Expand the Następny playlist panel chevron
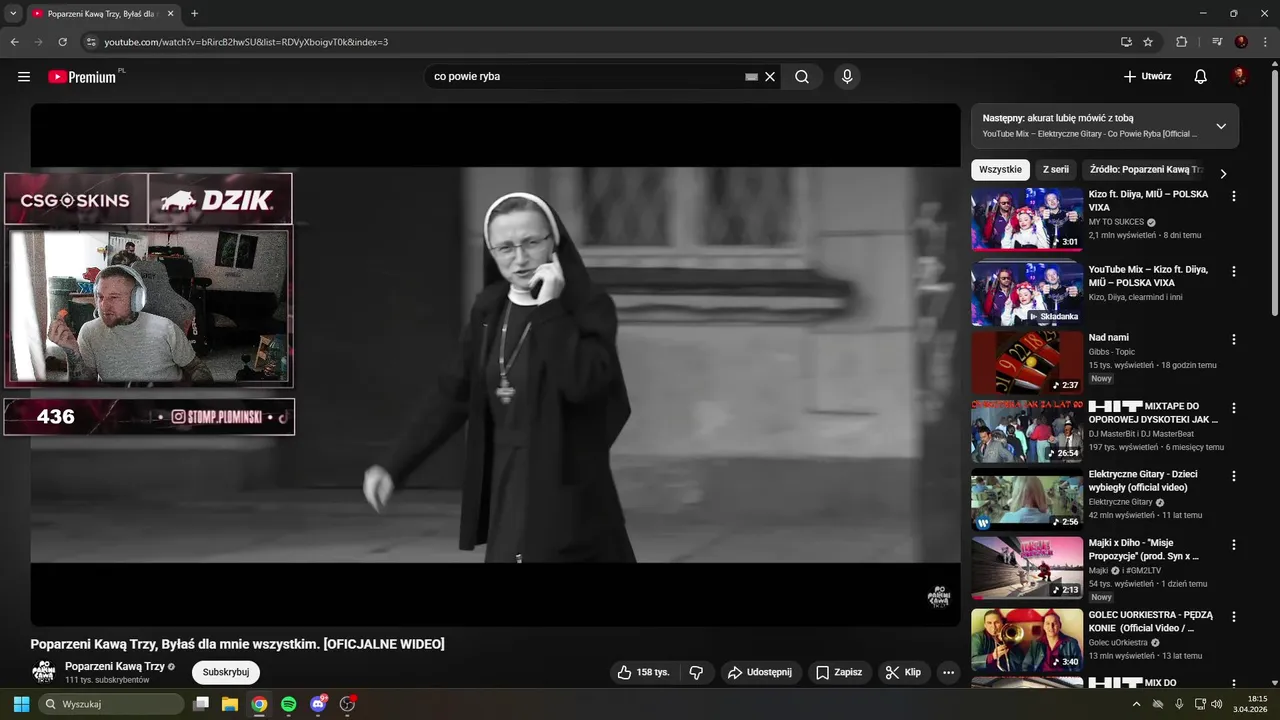1280x720 pixels. click(1221, 126)
